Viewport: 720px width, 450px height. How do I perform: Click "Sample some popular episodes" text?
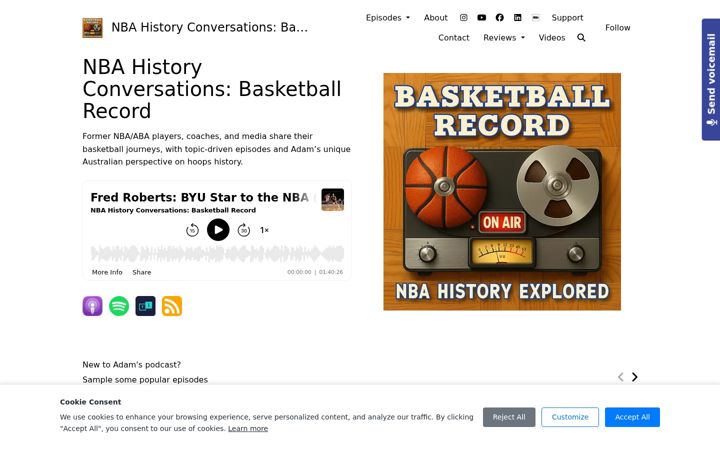(x=145, y=380)
